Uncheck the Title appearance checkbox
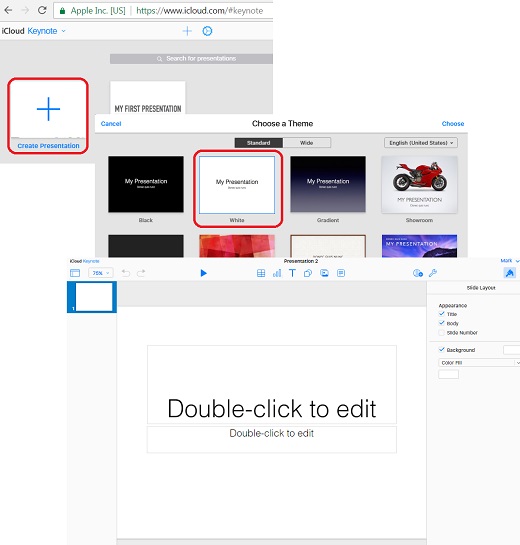The image size is (520, 545). tap(441, 314)
